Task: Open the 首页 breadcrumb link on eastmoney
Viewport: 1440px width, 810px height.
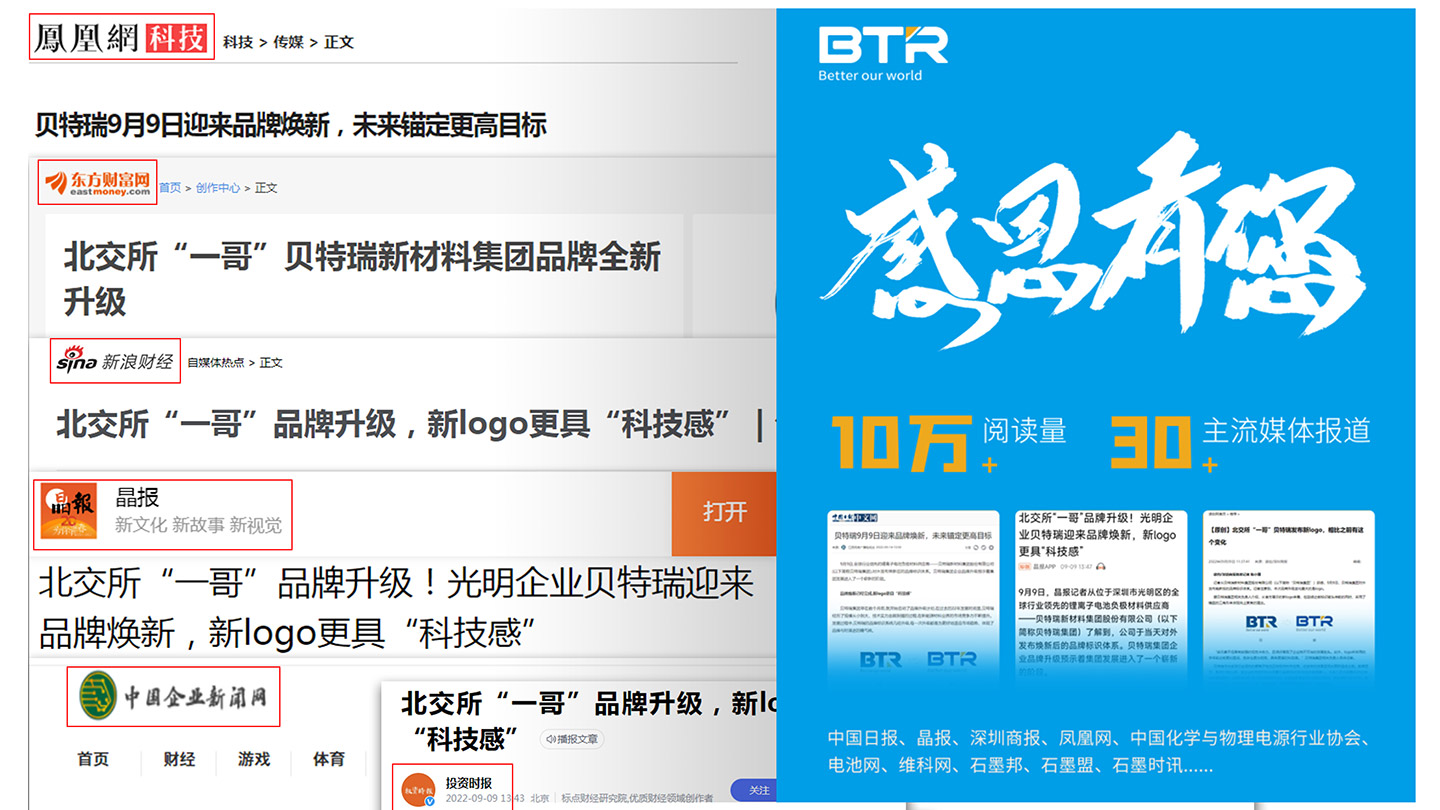Action: 170,188
